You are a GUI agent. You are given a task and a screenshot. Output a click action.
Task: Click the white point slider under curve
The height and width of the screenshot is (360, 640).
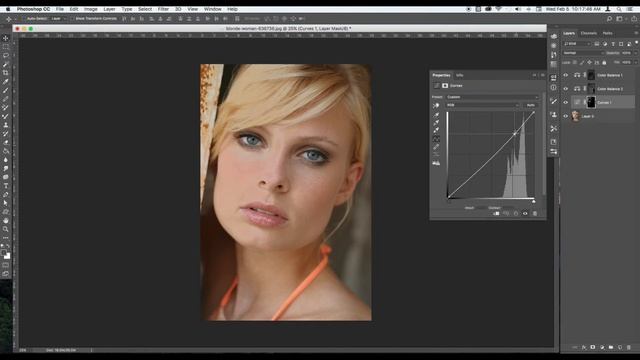pyautogui.click(x=533, y=201)
